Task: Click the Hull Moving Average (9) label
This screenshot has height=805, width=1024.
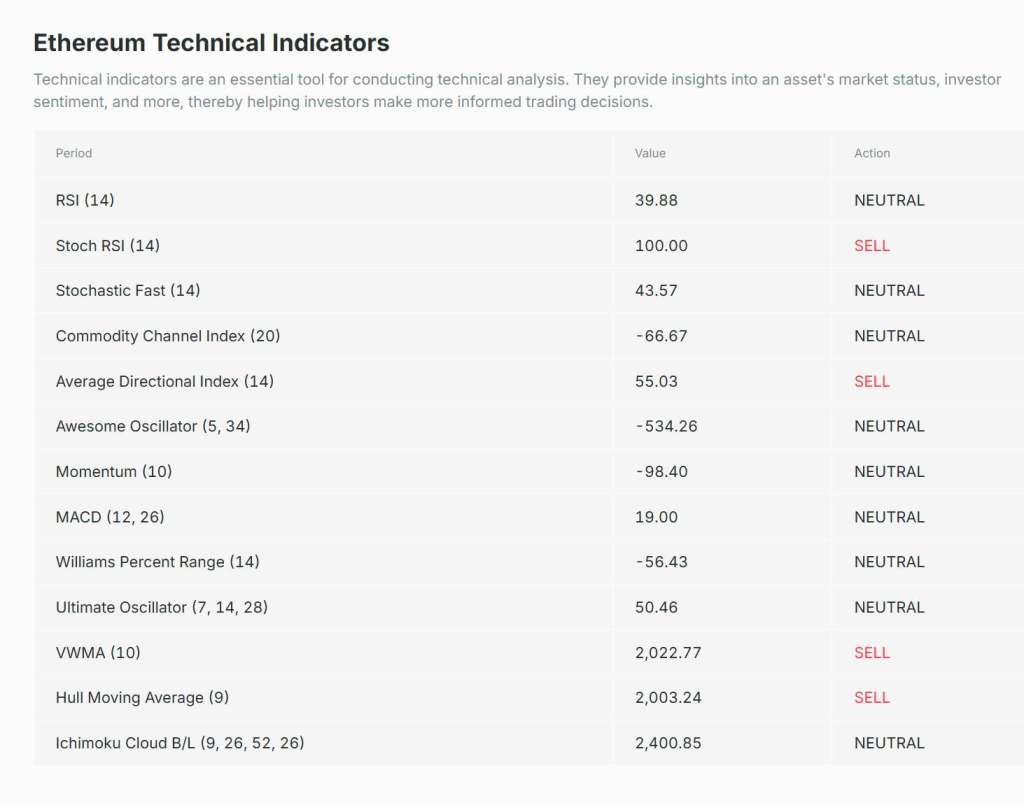Action: pos(142,697)
